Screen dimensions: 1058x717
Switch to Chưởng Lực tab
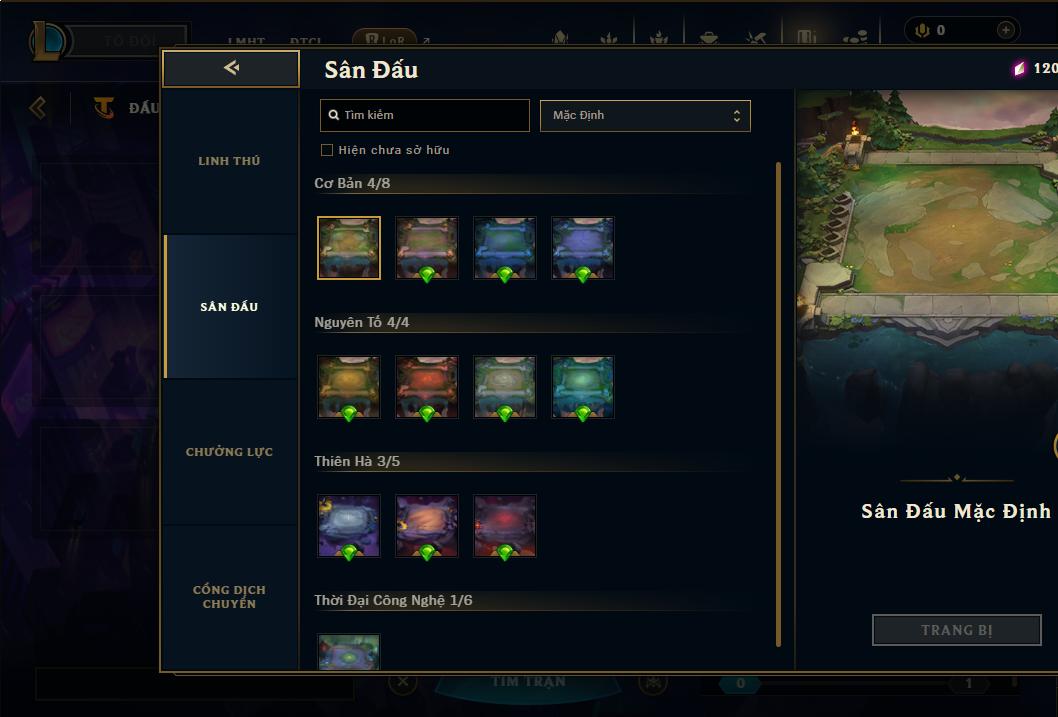pyautogui.click(x=229, y=452)
